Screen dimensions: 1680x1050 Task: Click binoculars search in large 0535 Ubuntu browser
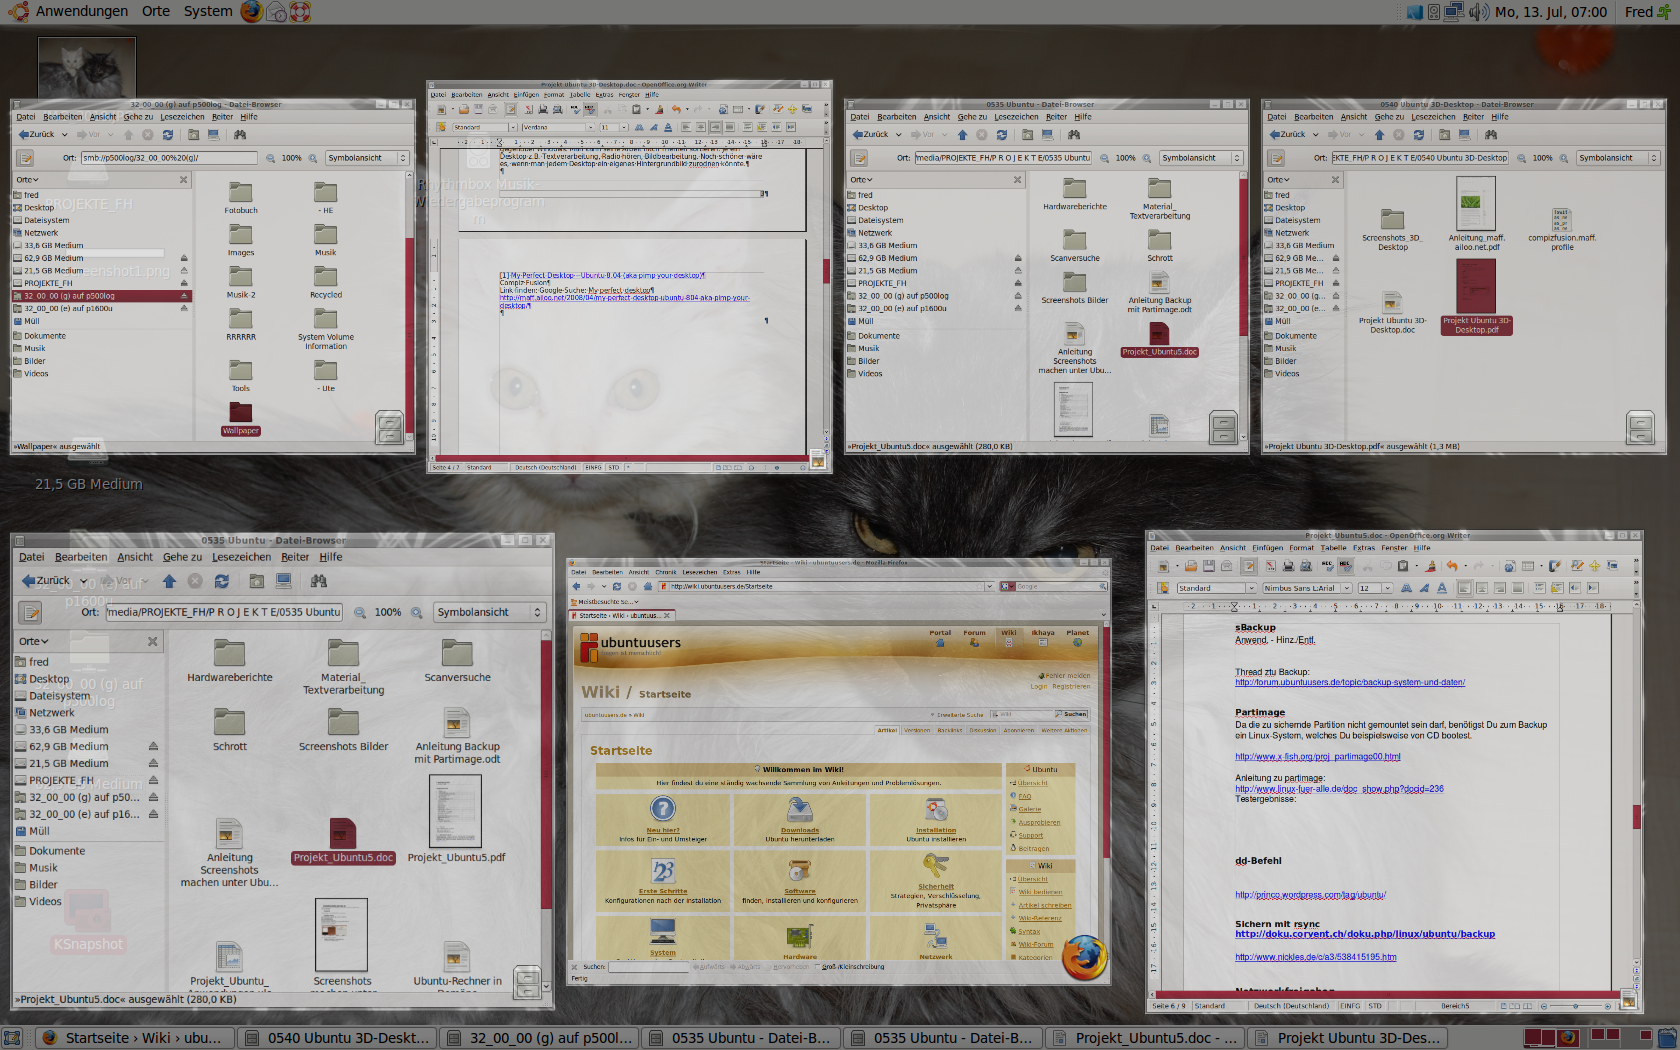pos(319,581)
